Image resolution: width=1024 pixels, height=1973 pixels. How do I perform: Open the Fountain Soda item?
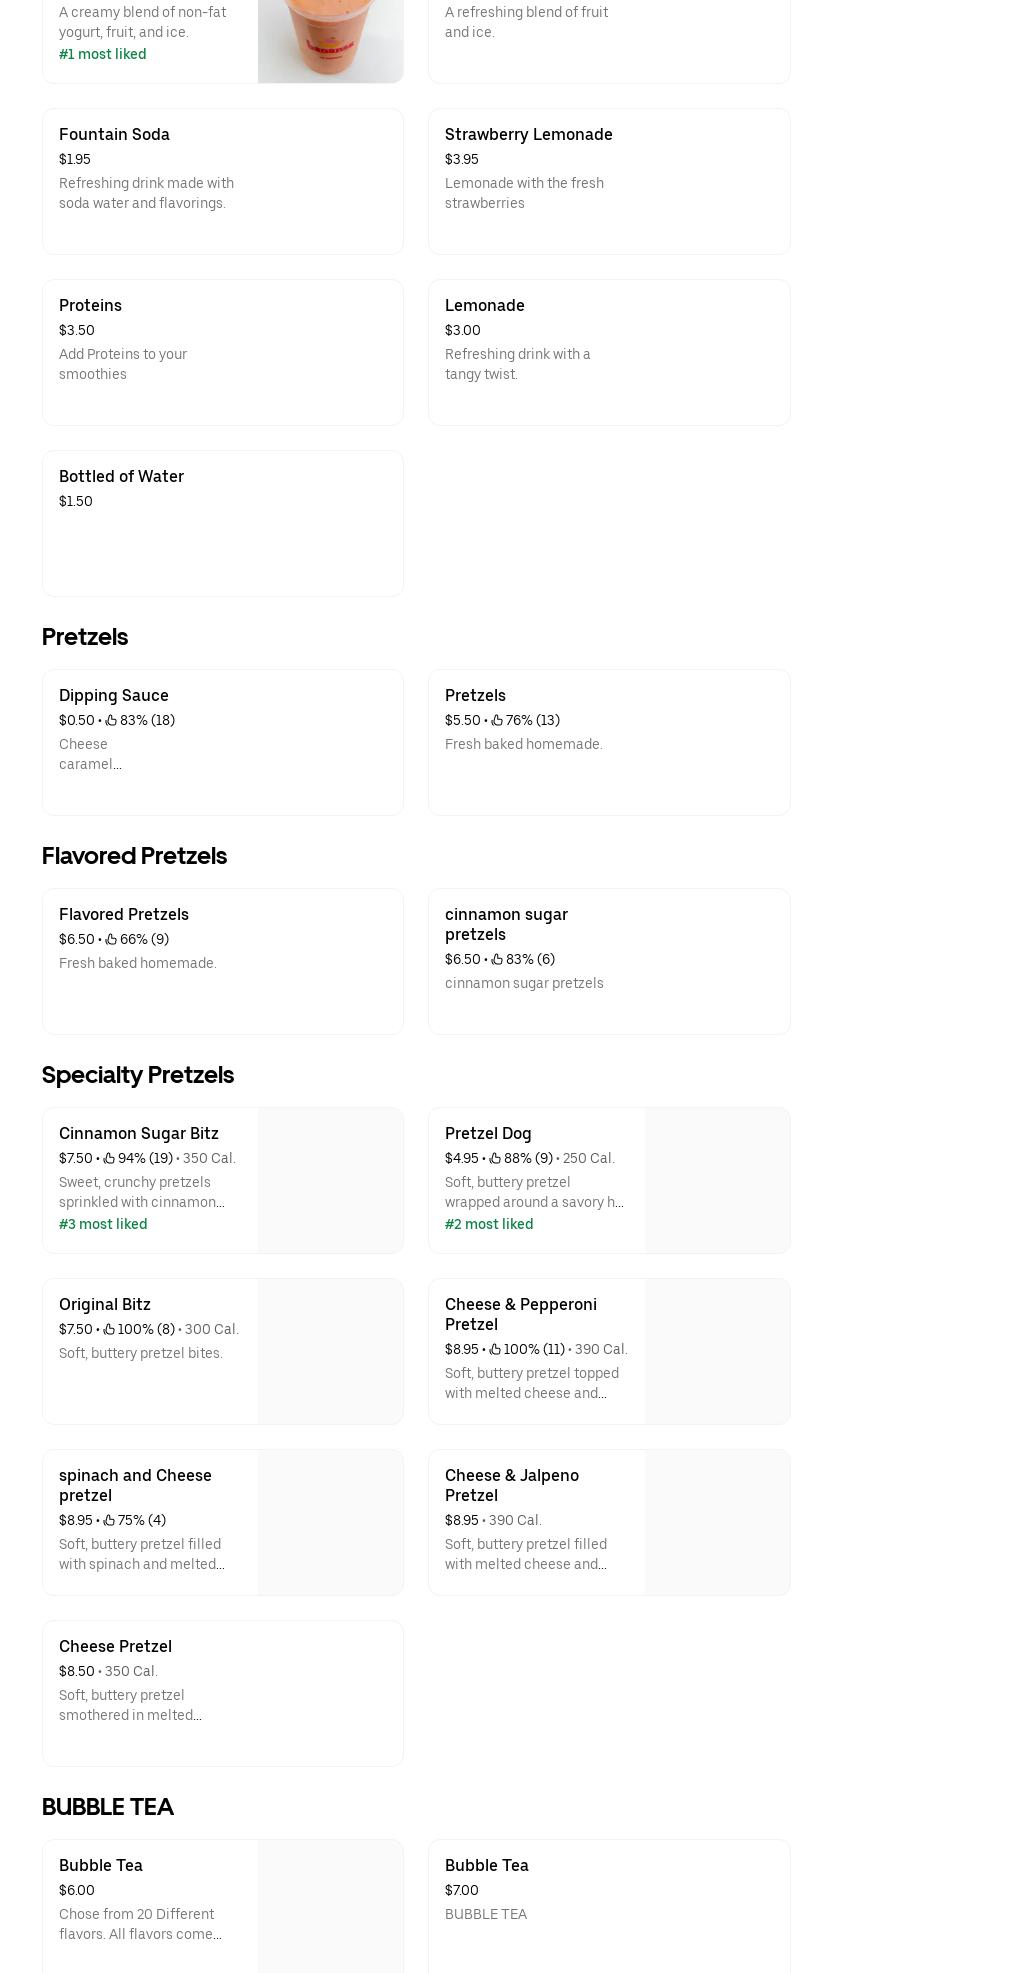[222, 181]
